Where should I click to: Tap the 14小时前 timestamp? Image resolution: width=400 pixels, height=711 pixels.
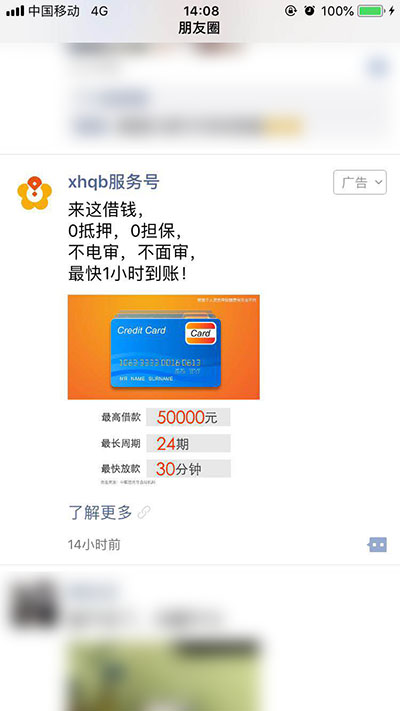(x=94, y=545)
